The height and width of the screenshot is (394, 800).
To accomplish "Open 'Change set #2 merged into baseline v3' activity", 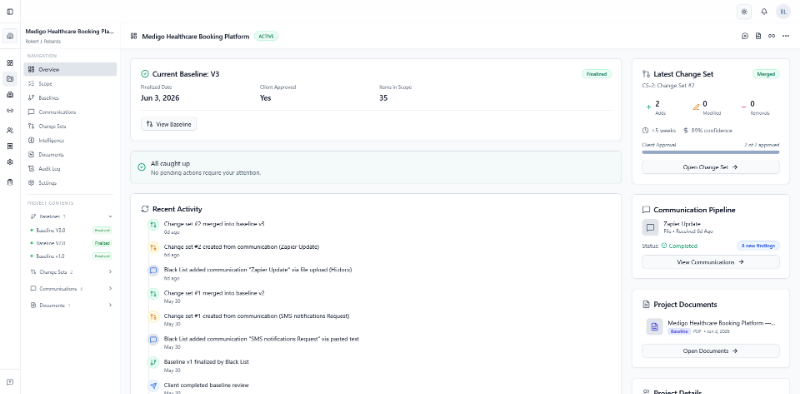I will pyautogui.click(x=214, y=224).
